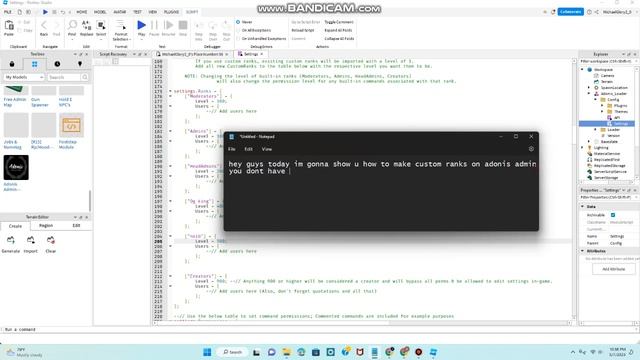Collapse the Data section in Properties
Image resolution: width=640 pixels, height=360 pixels.
point(582,207)
